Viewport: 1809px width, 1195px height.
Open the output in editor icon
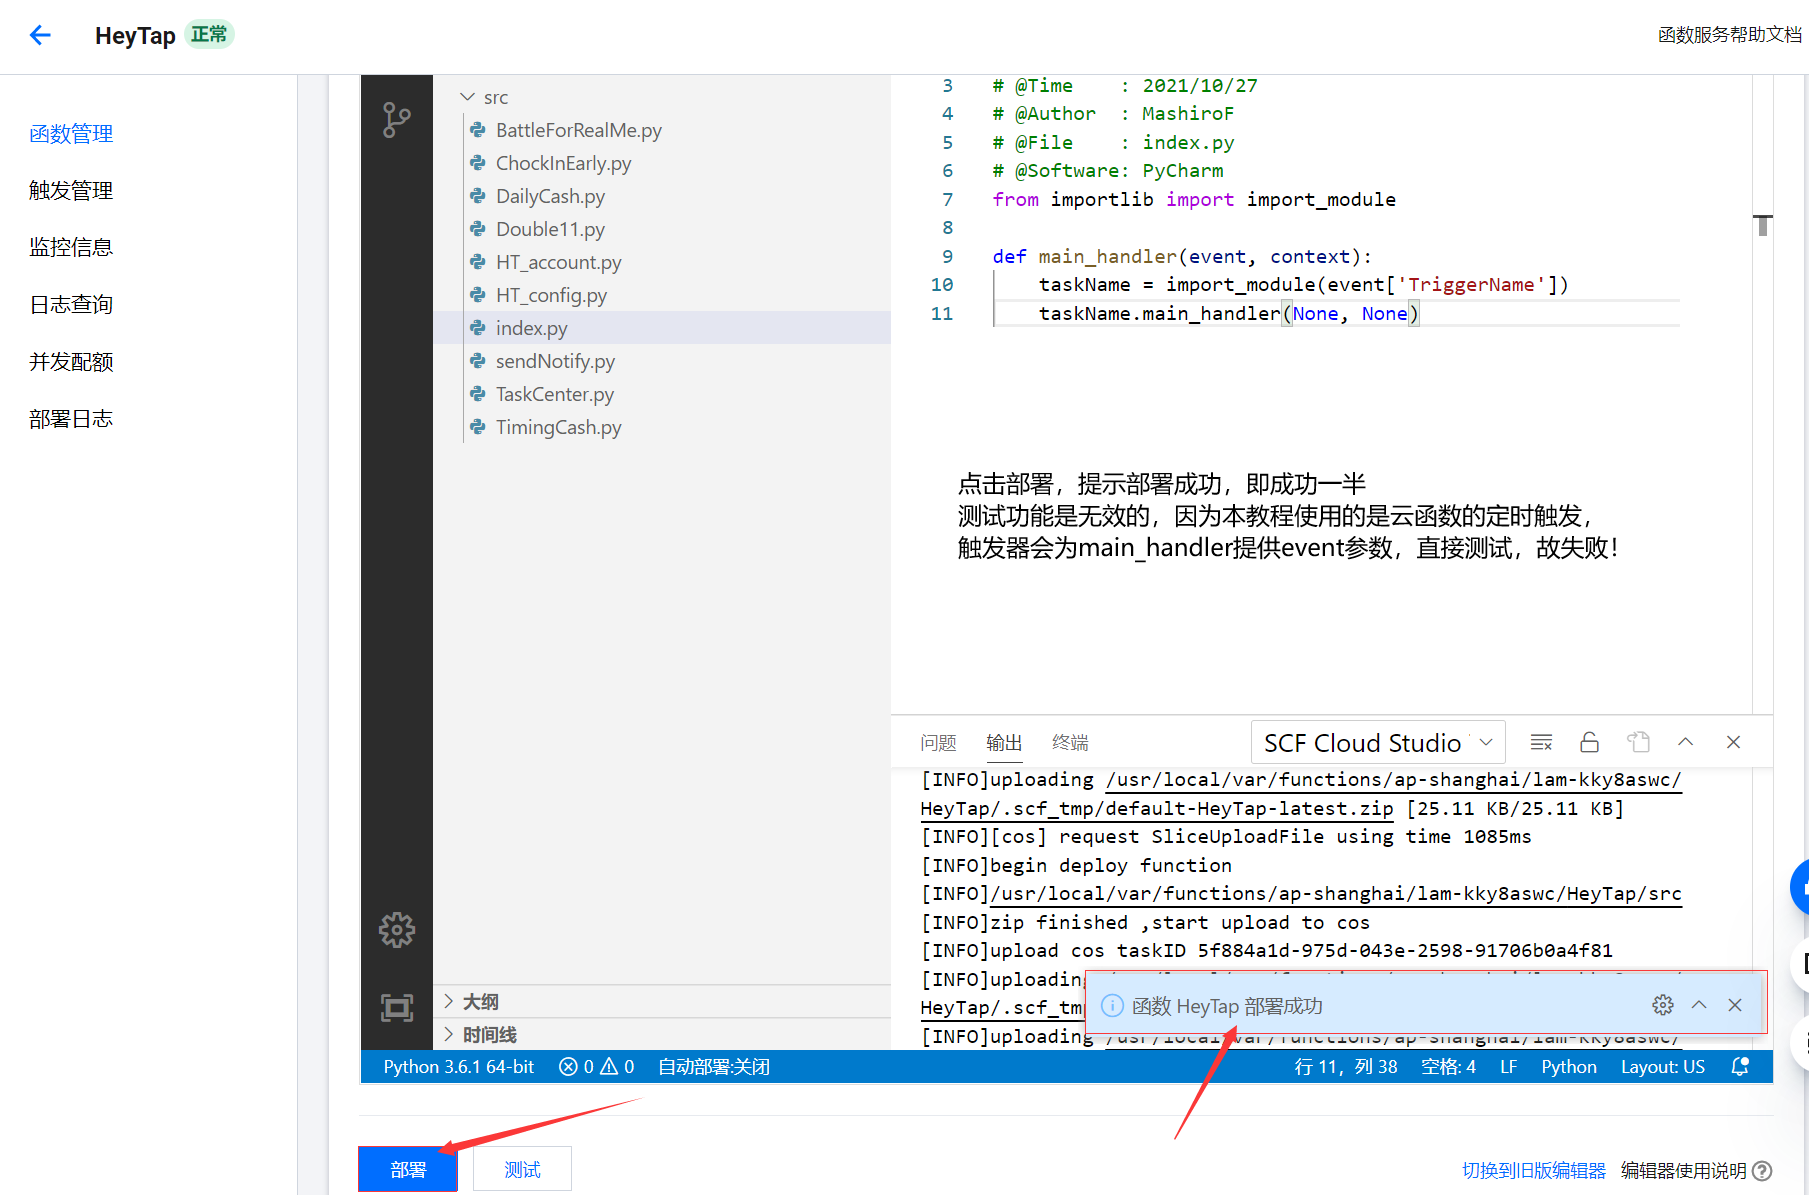pos(1638,742)
